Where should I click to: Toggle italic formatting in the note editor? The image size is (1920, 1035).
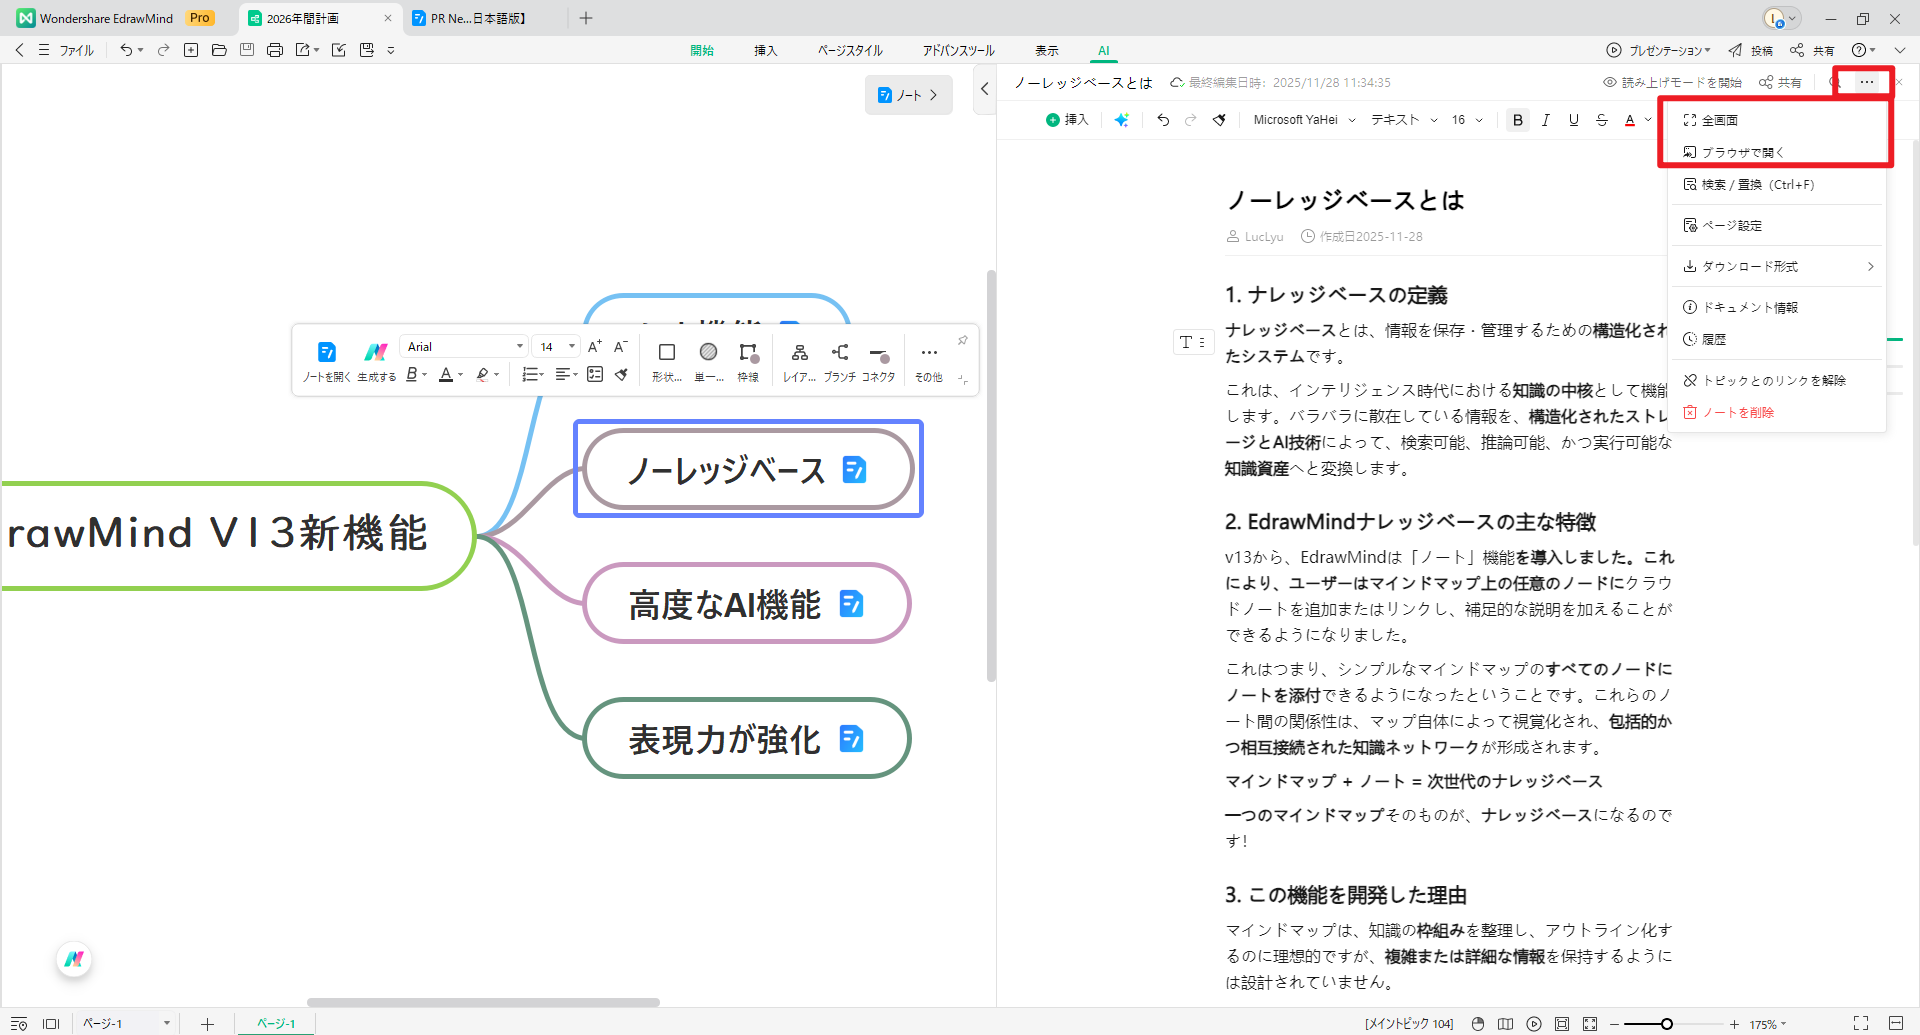pyautogui.click(x=1546, y=119)
